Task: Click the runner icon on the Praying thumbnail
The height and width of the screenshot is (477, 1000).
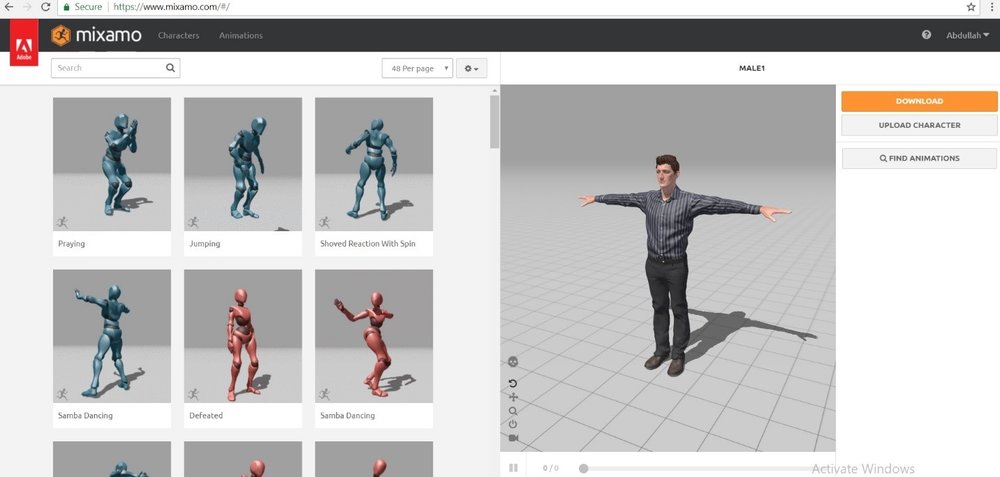Action: coord(62,222)
